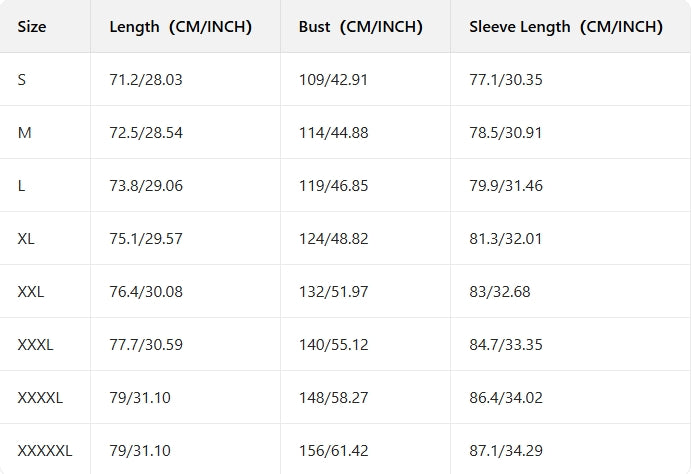692x474 pixels.
Task: Select the XXXL size cell
Action: 35,345
